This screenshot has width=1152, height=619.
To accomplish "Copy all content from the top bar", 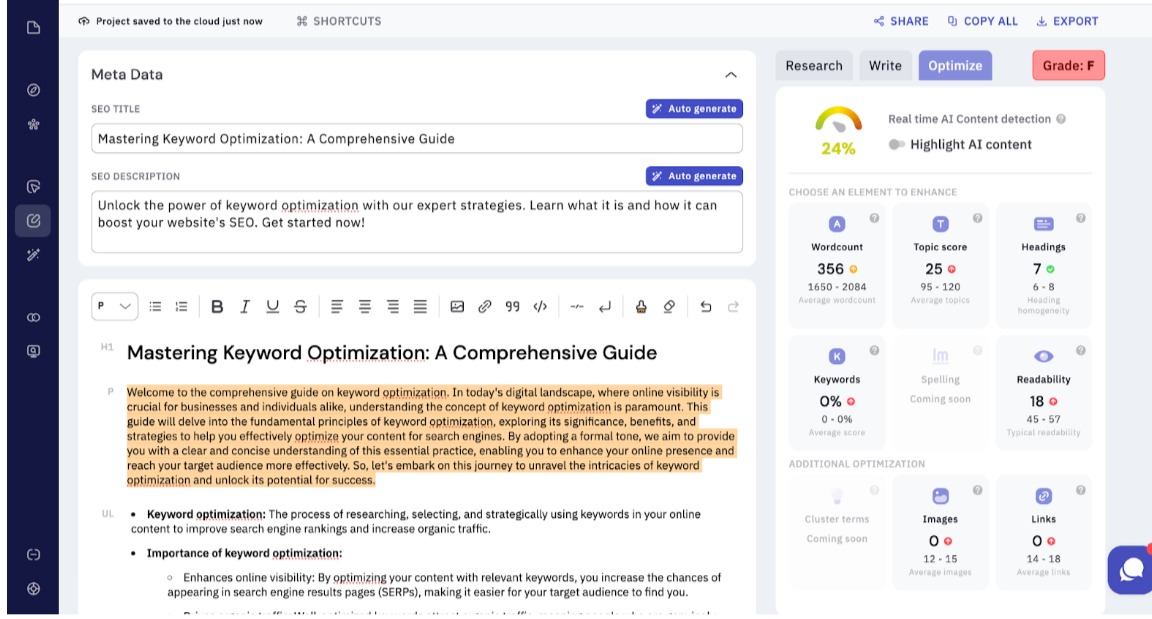I will point(981,20).
